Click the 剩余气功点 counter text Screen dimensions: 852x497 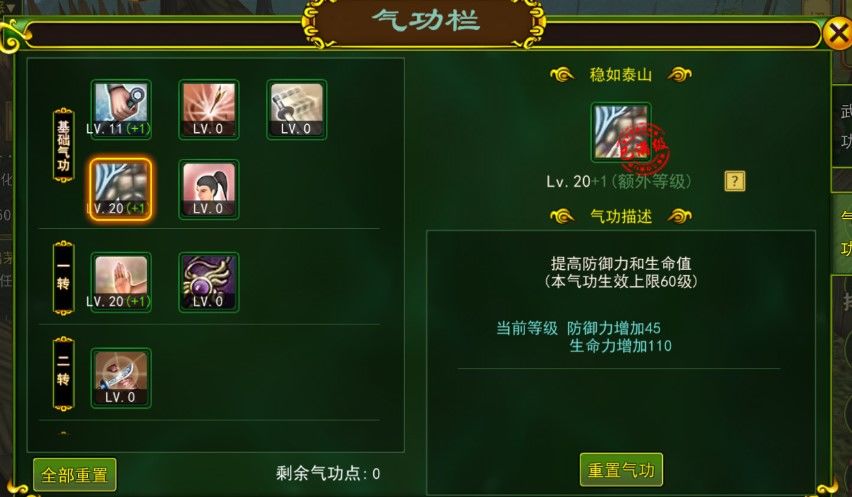[328, 473]
